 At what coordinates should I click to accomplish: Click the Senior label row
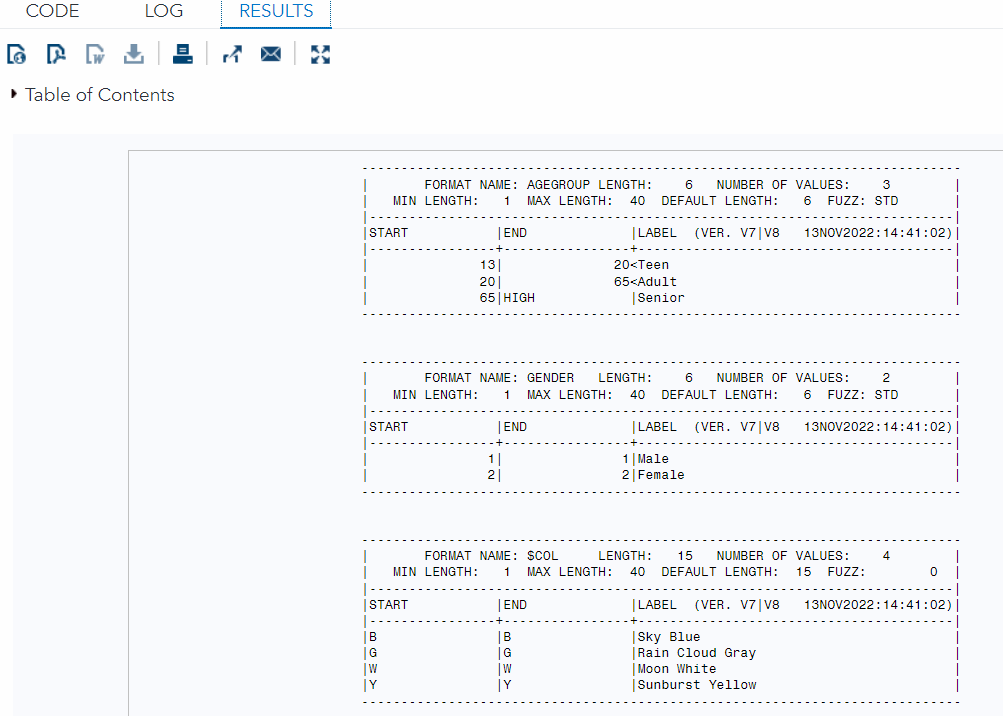pyautogui.click(x=661, y=298)
